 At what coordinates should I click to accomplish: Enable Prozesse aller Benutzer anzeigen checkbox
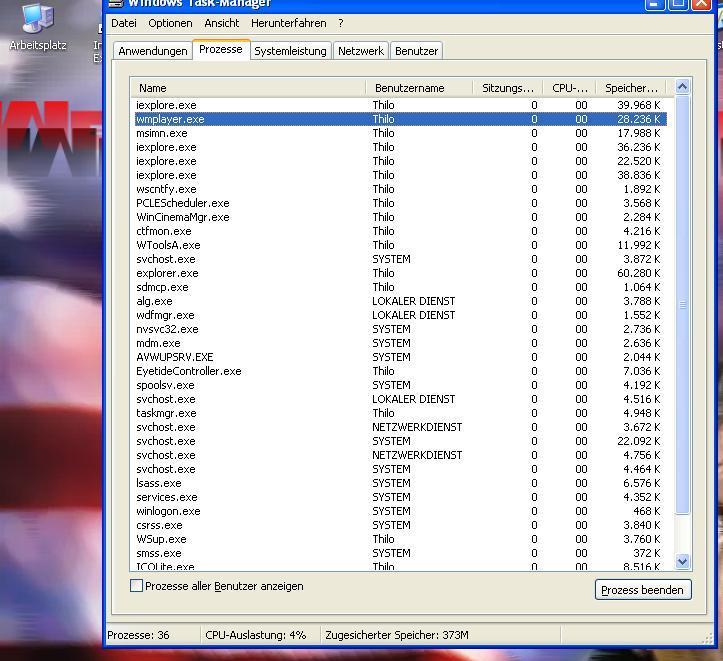[x=136, y=586]
